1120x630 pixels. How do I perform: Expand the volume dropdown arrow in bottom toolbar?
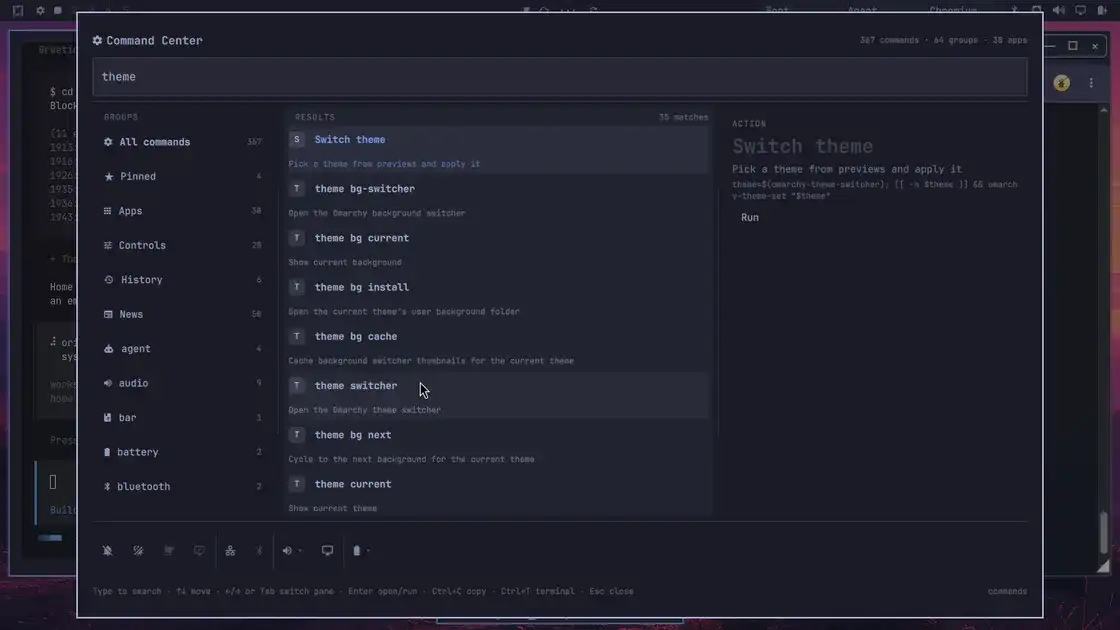click(x=300, y=551)
